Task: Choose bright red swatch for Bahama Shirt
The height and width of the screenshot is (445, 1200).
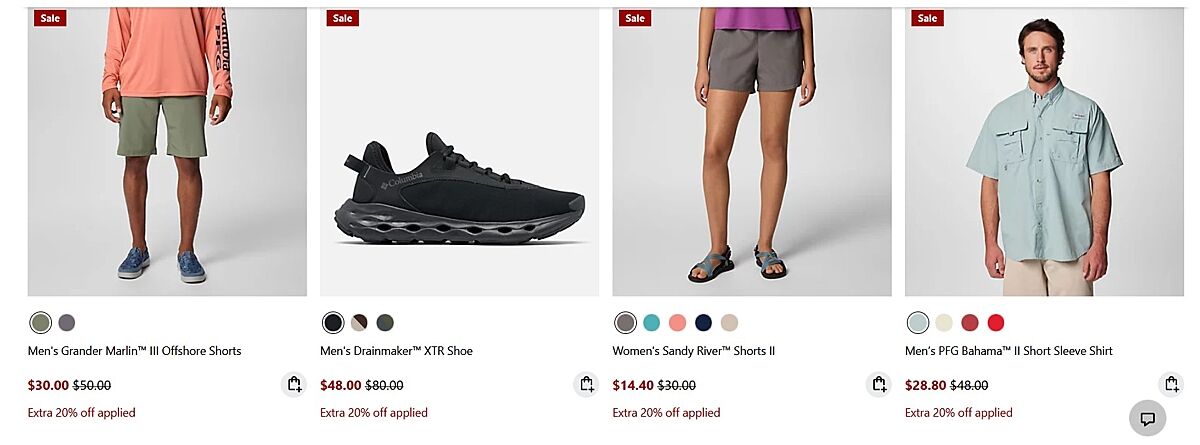Action: (995, 322)
